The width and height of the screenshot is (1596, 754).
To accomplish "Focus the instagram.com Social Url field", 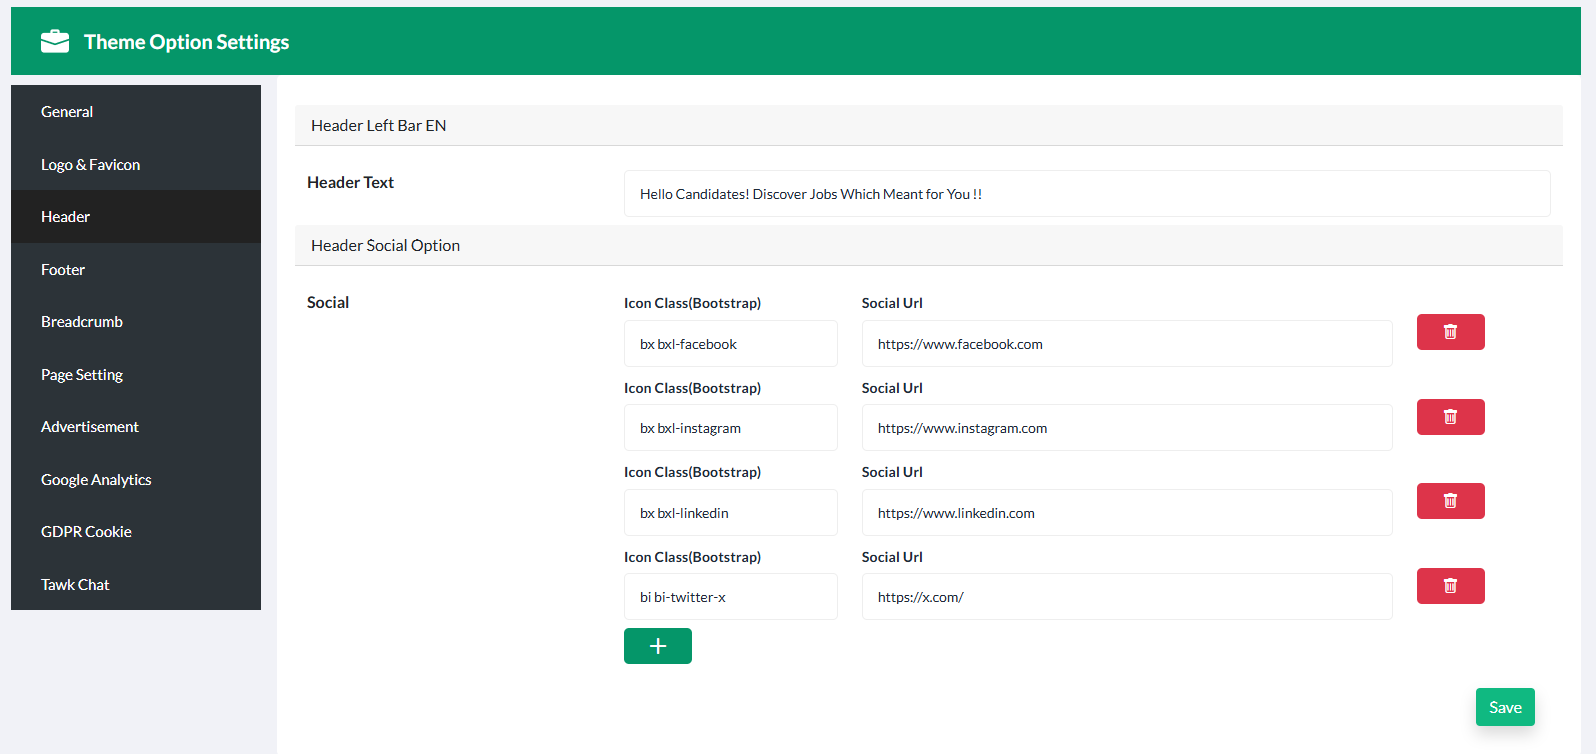I will pos(1126,428).
